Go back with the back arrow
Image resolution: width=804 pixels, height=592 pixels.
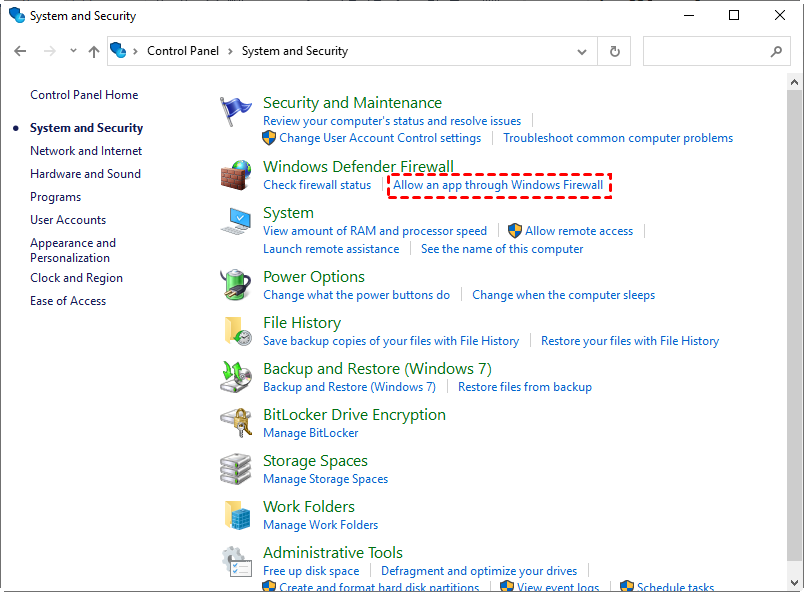coord(21,51)
